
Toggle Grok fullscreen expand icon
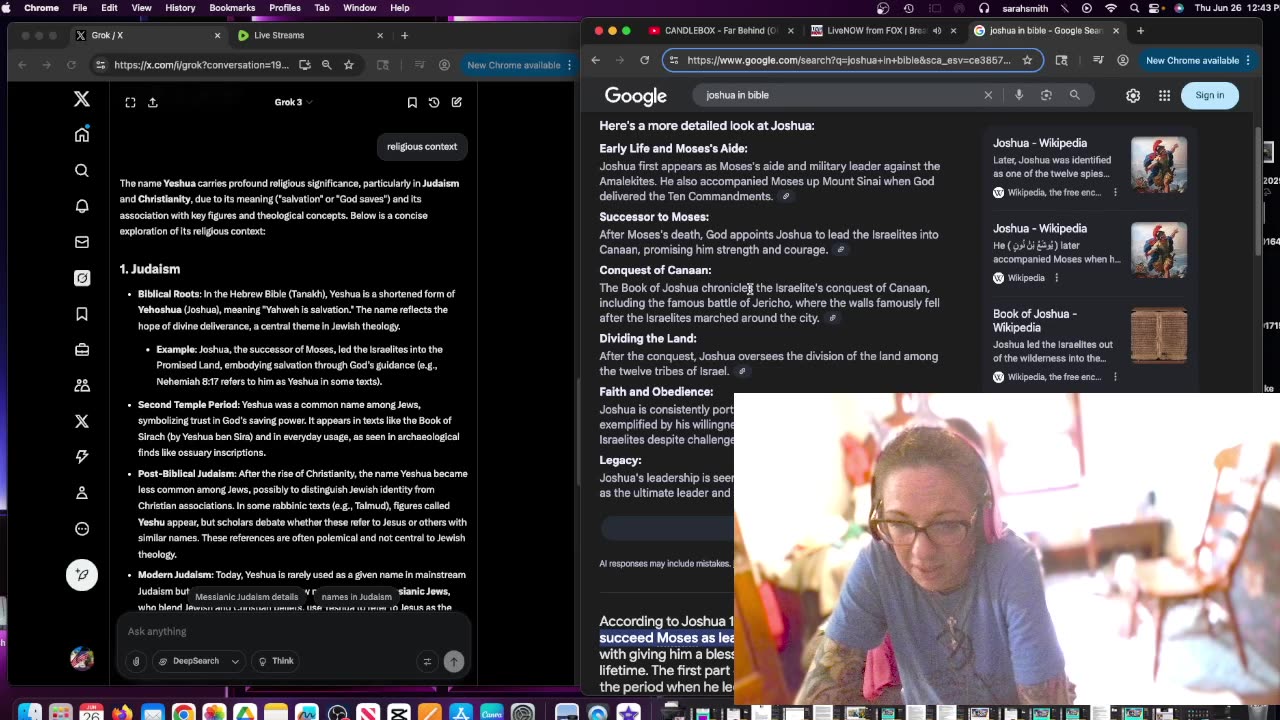130,102
